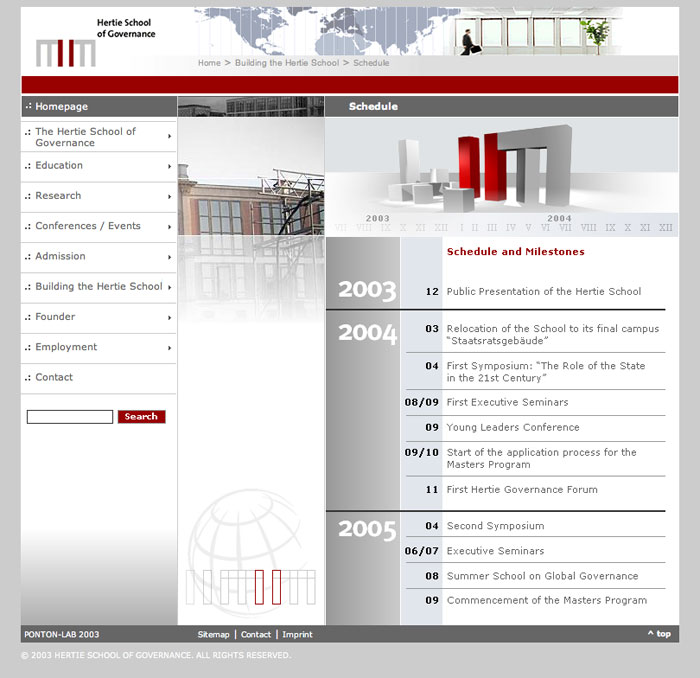The image size is (700, 678).
Task: Expand the Building the Hertie School arrow
Action: (x=170, y=287)
